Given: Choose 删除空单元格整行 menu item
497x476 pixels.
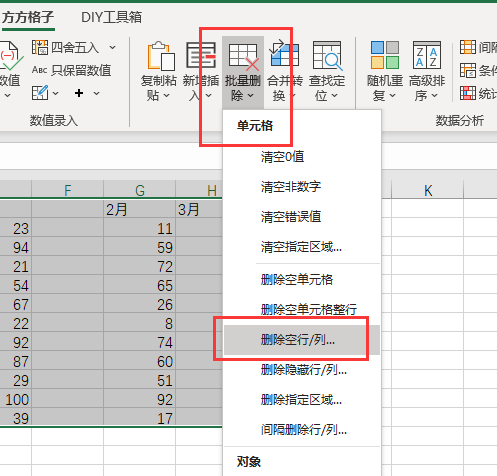Looking at the screenshot, I should 302,309.
